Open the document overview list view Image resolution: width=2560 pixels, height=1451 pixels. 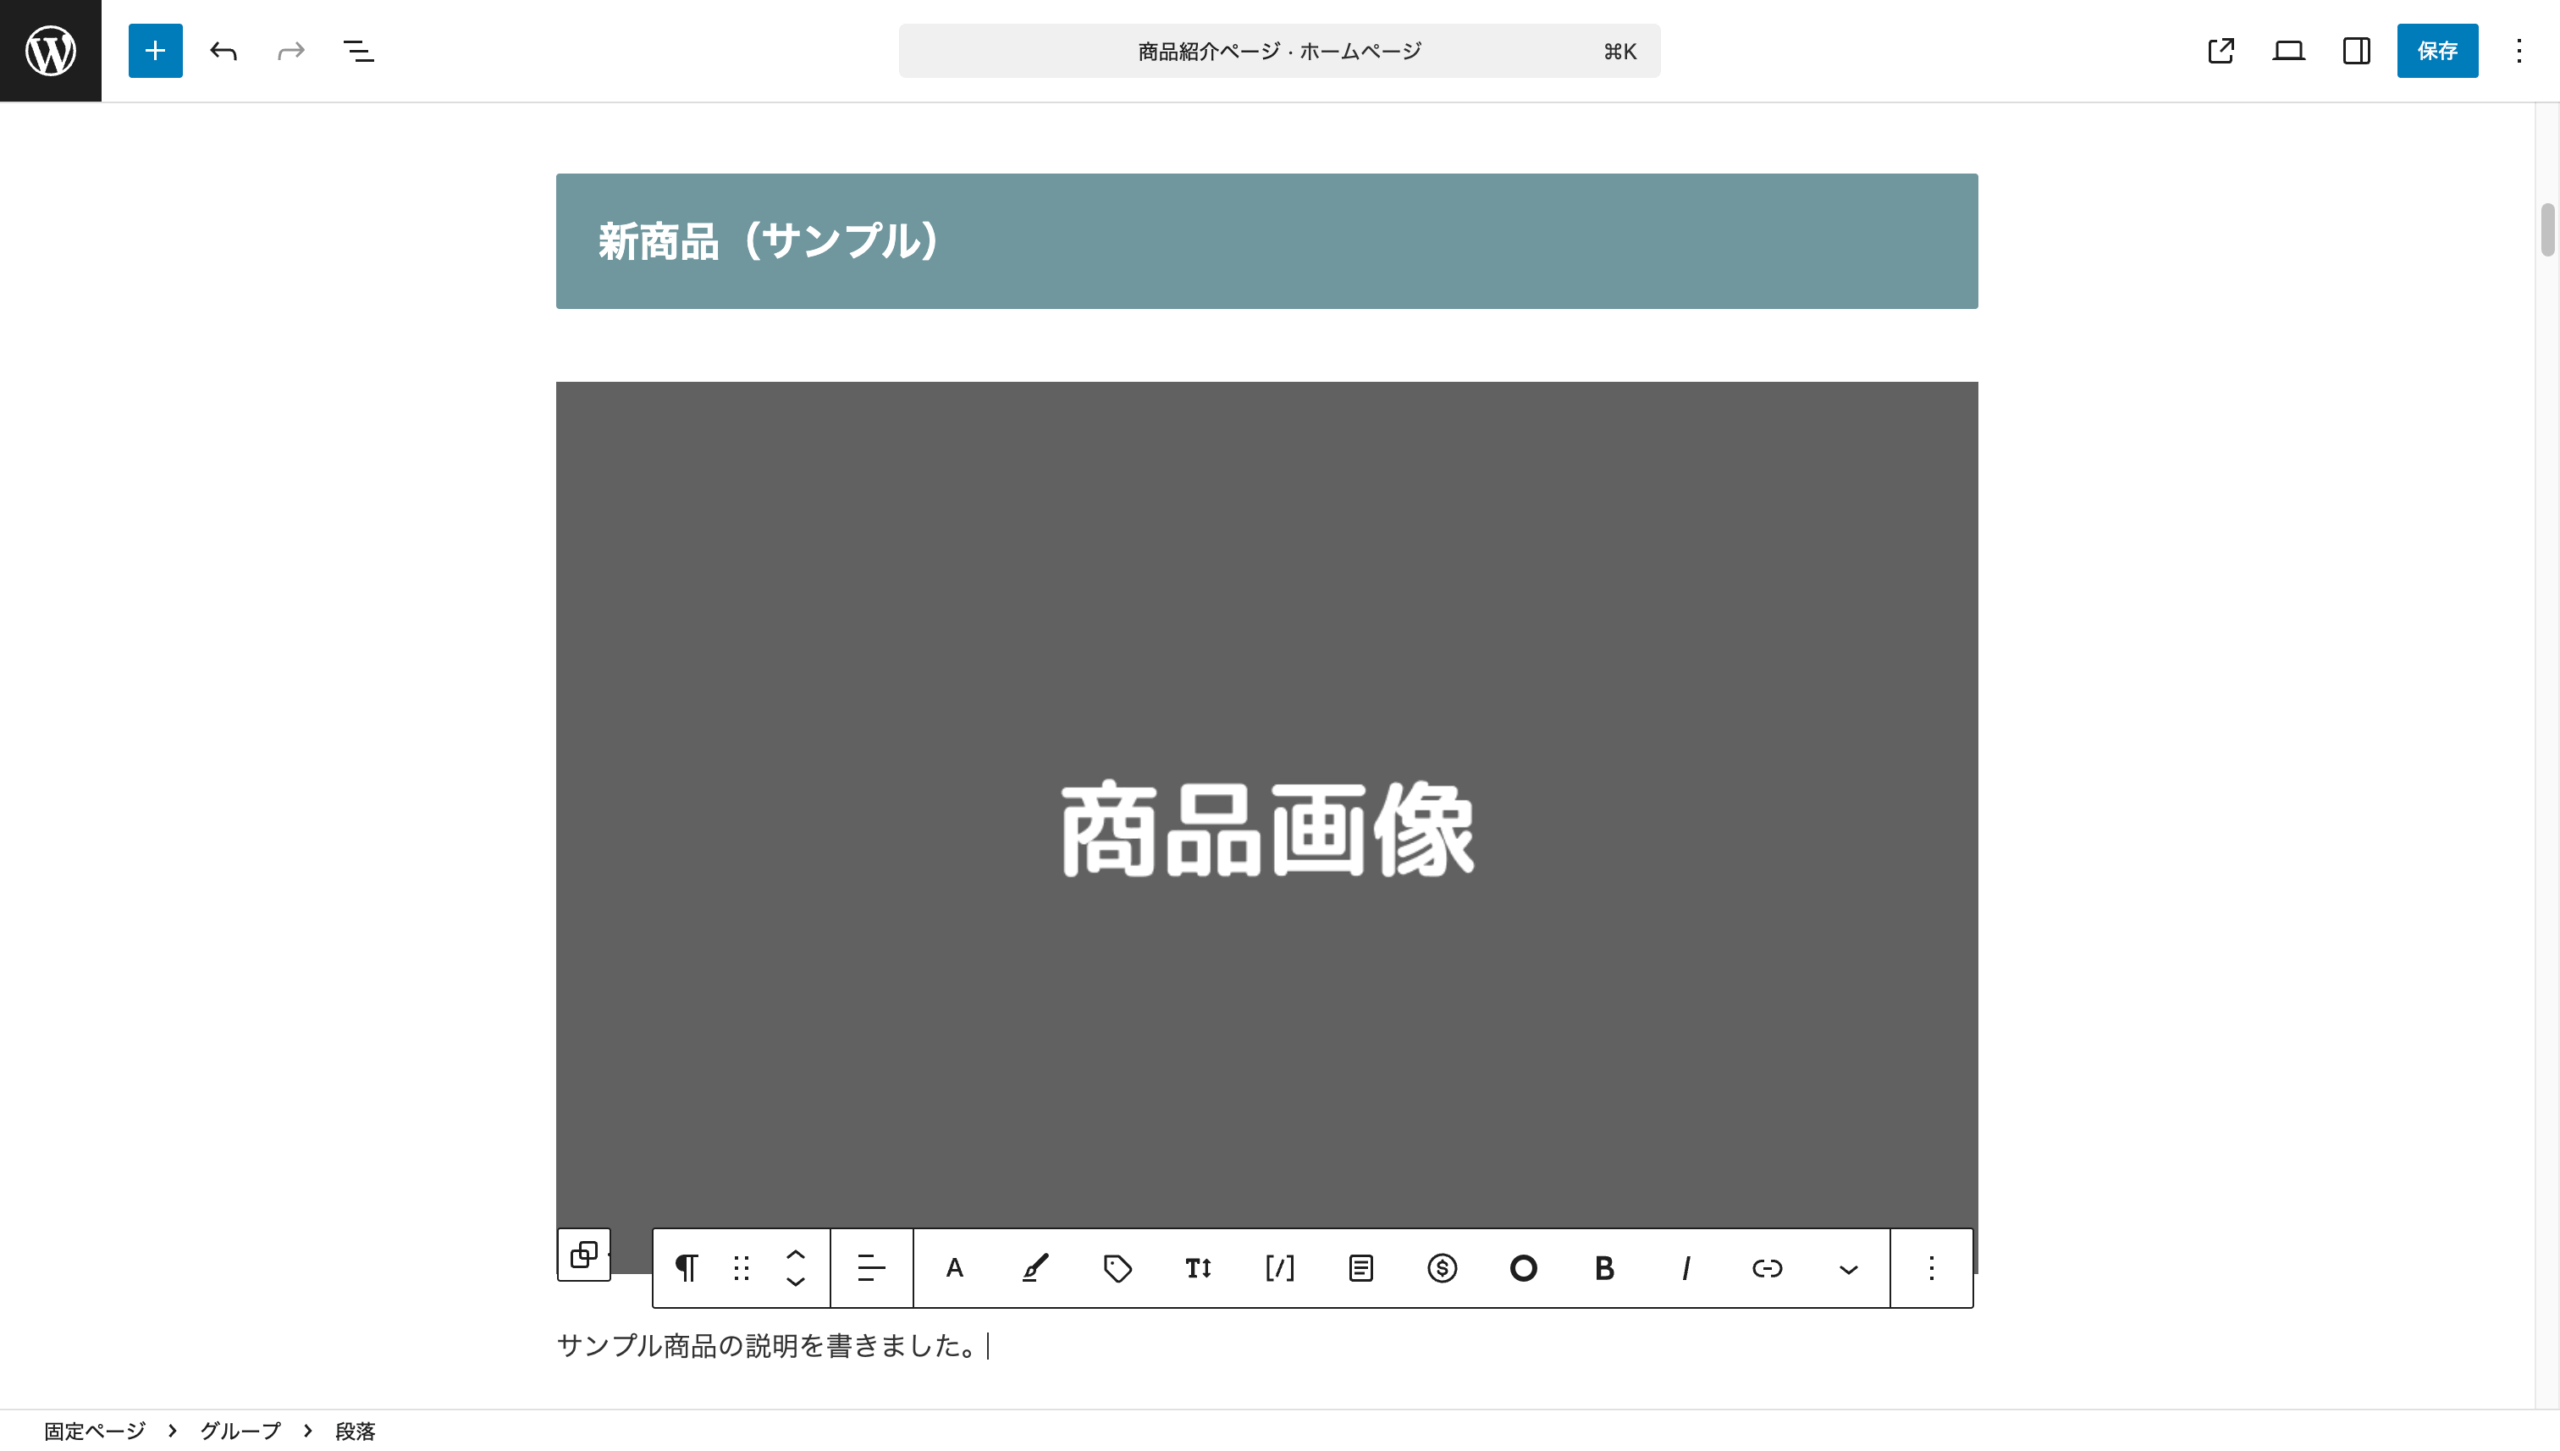click(358, 50)
